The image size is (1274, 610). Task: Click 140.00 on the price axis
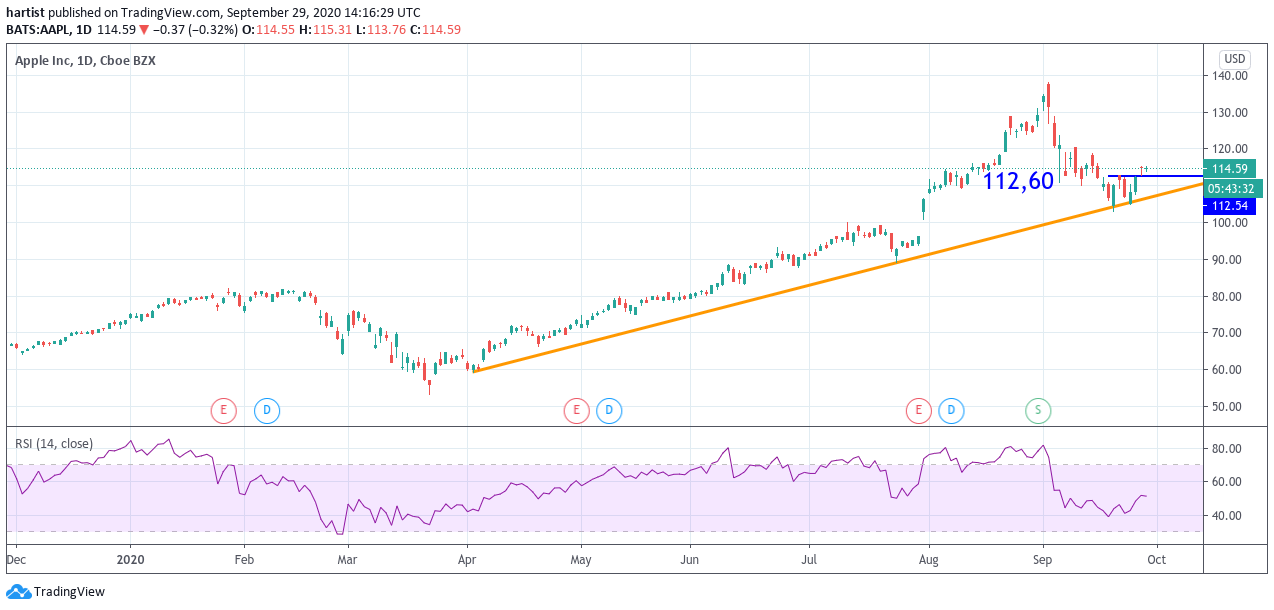point(1230,76)
